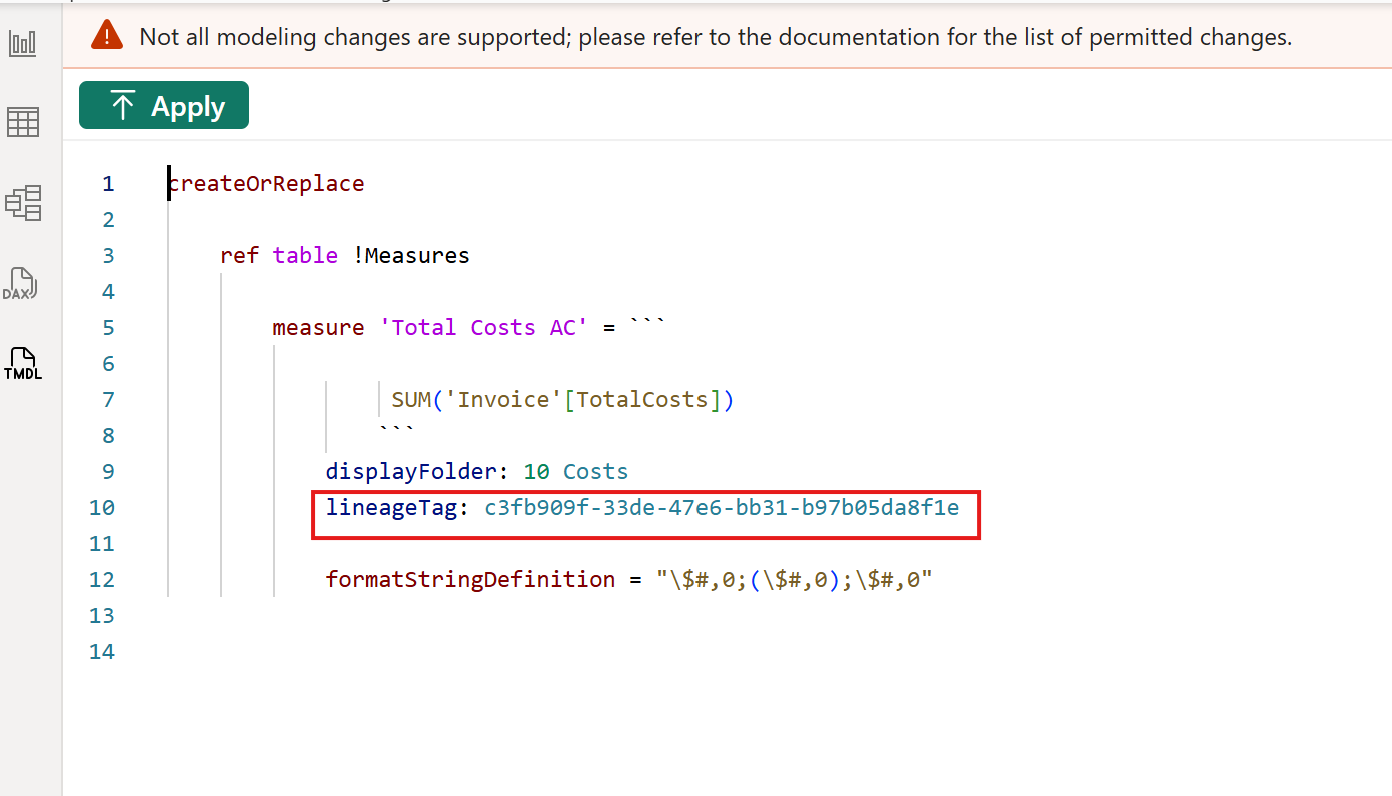Select the 'Total Costs AC' measure name
The height and width of the screenshot is (796, 1392).
[x=484, y=327]
